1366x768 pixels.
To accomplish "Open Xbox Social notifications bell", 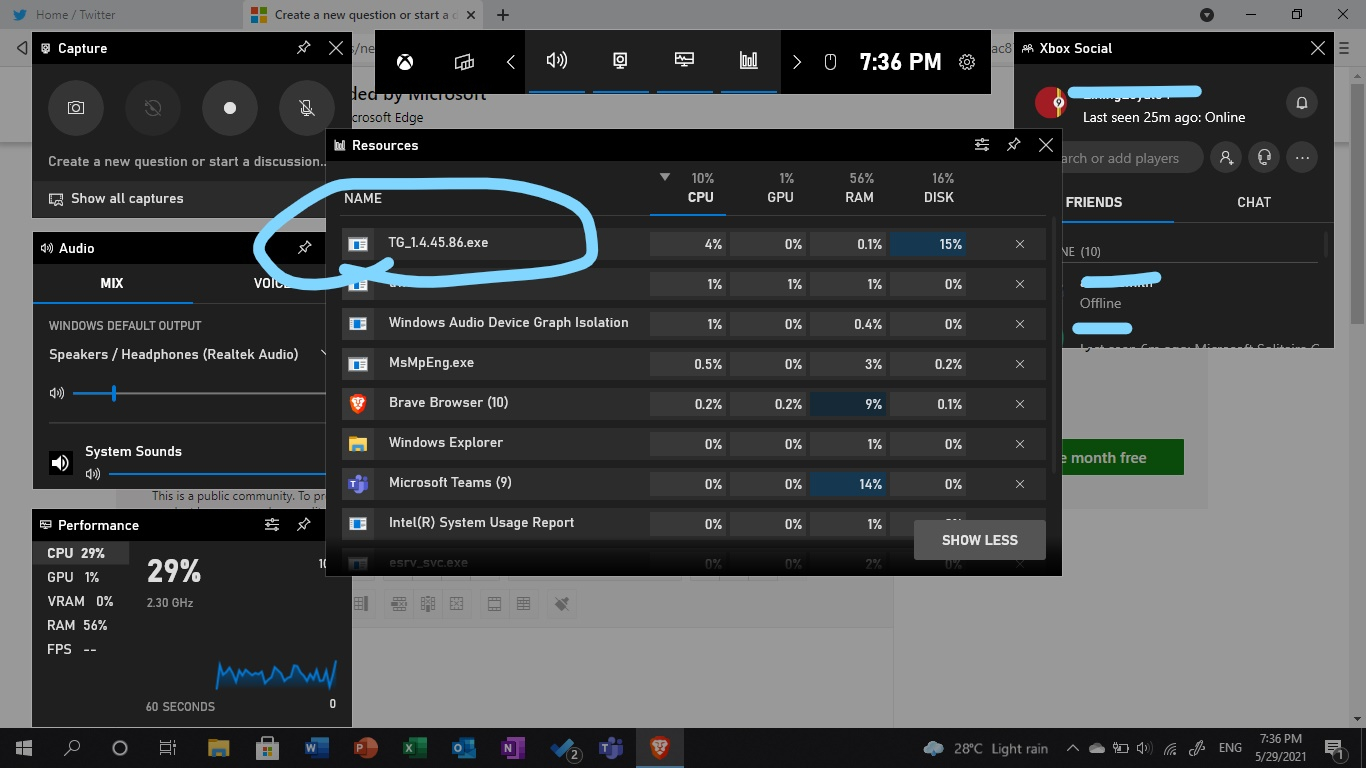I will click(1302, 103).
